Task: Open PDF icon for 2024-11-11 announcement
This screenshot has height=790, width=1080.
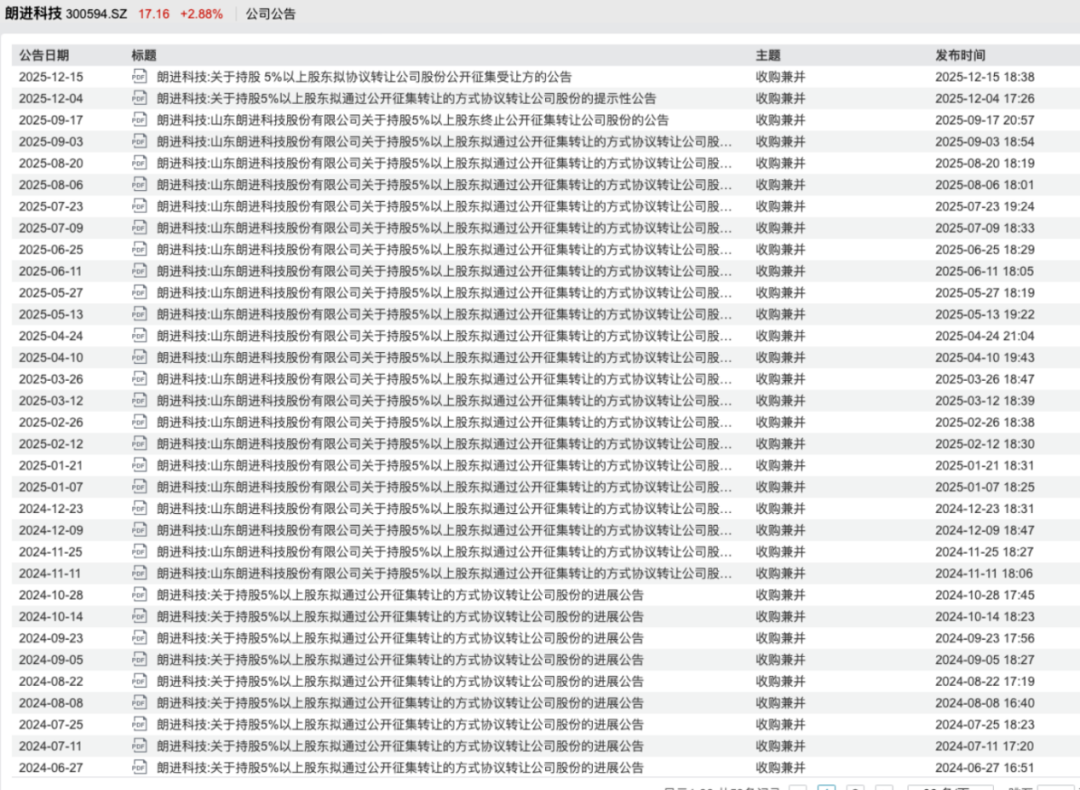Action: [139, 573]
